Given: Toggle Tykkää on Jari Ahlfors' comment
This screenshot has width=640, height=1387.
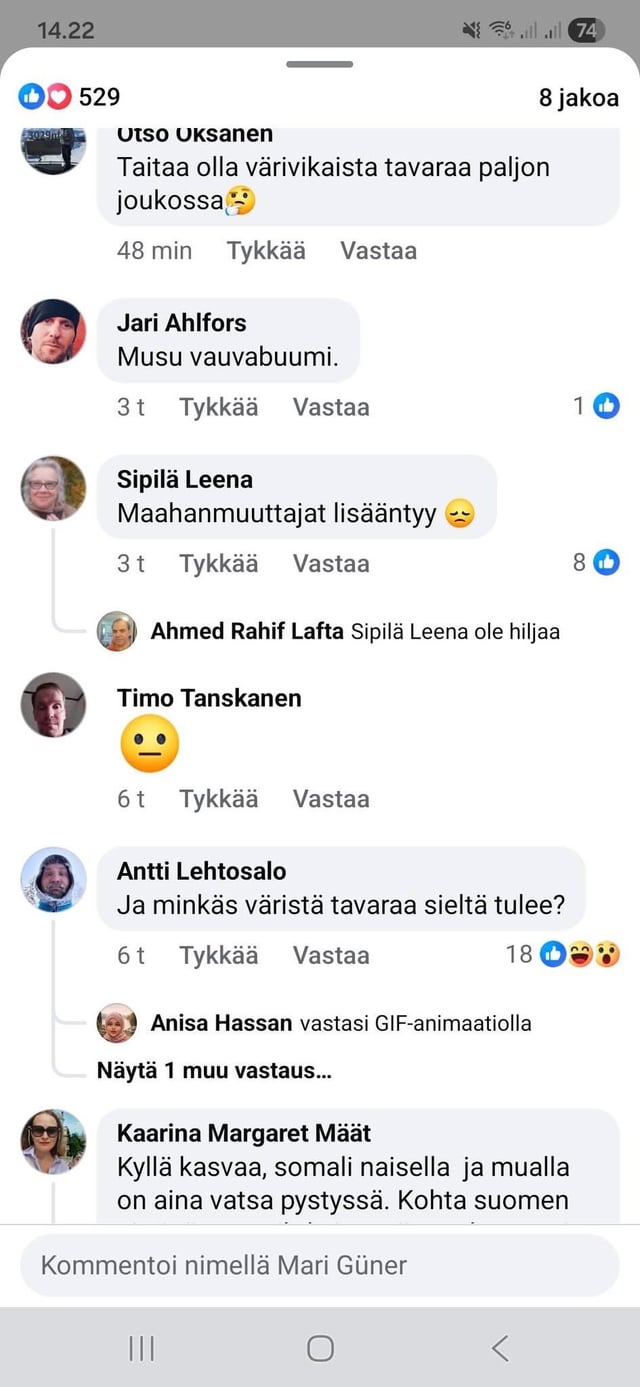Looking at the screenshot, I should pyautogui.click(x=218, y=407).
